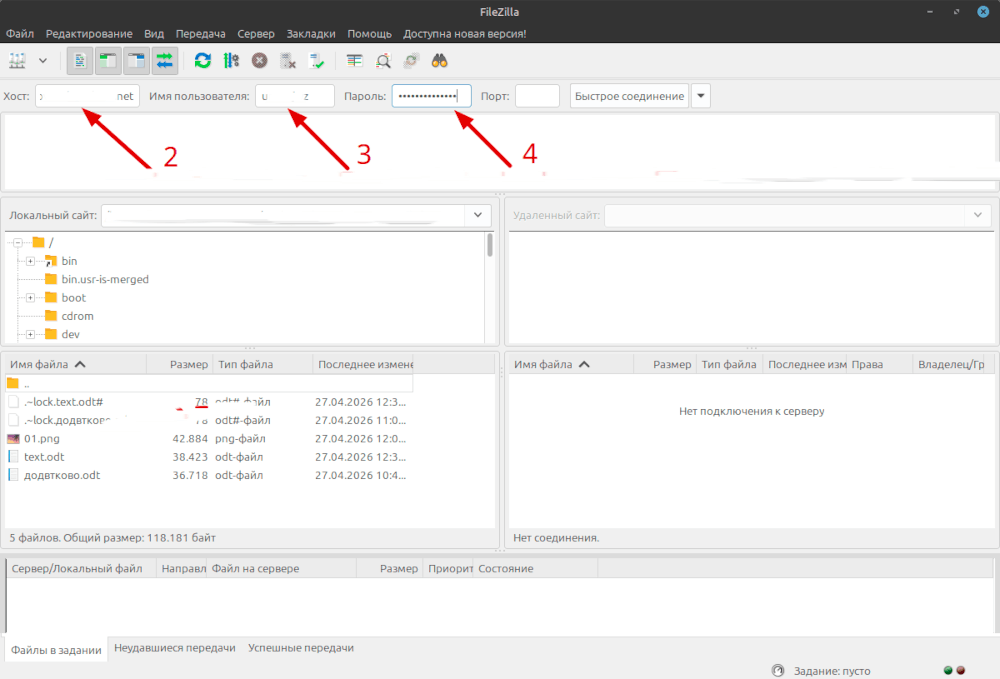The height and width of the screenshot is (679, 1000).
Task: Click the green activity indicator light
Action: 948,671
